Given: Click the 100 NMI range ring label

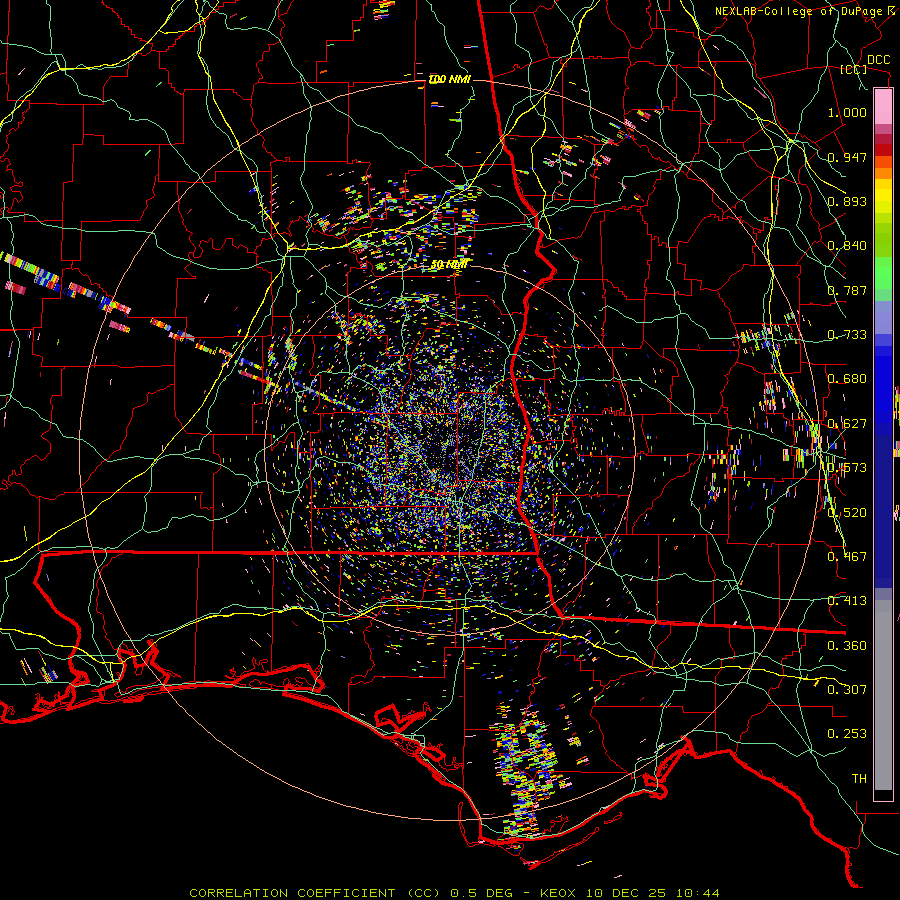Looking at the screenshot, I should coord(449,79).
